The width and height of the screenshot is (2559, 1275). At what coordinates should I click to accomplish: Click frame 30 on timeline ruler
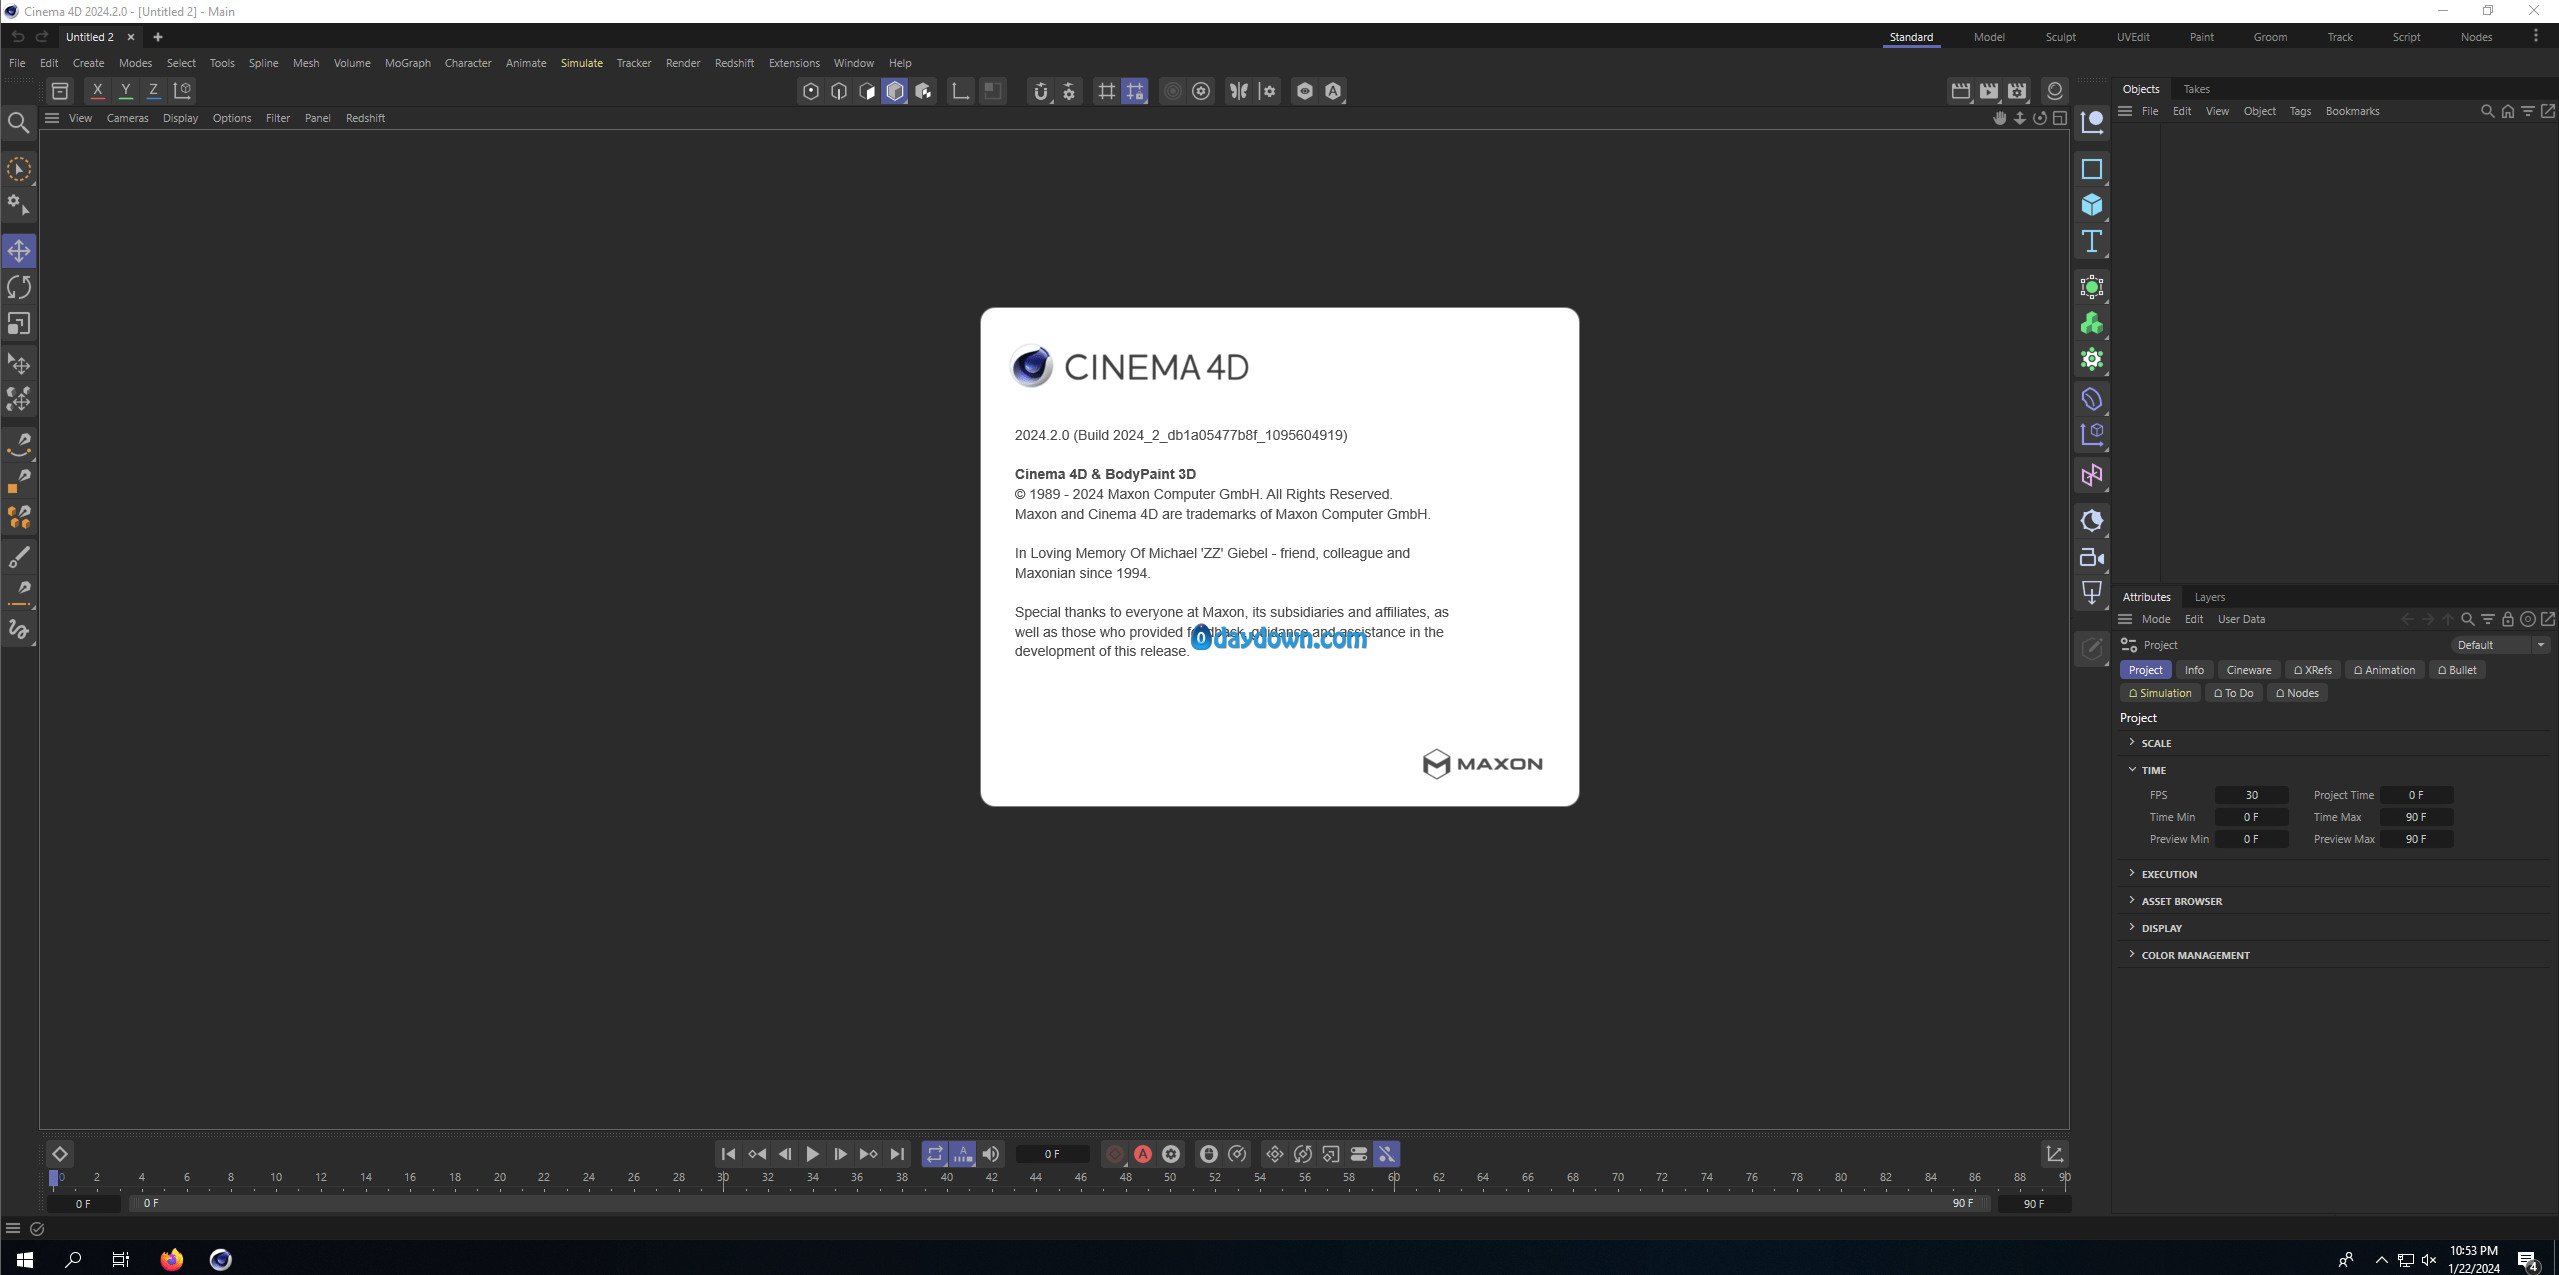pos(723,1178)
